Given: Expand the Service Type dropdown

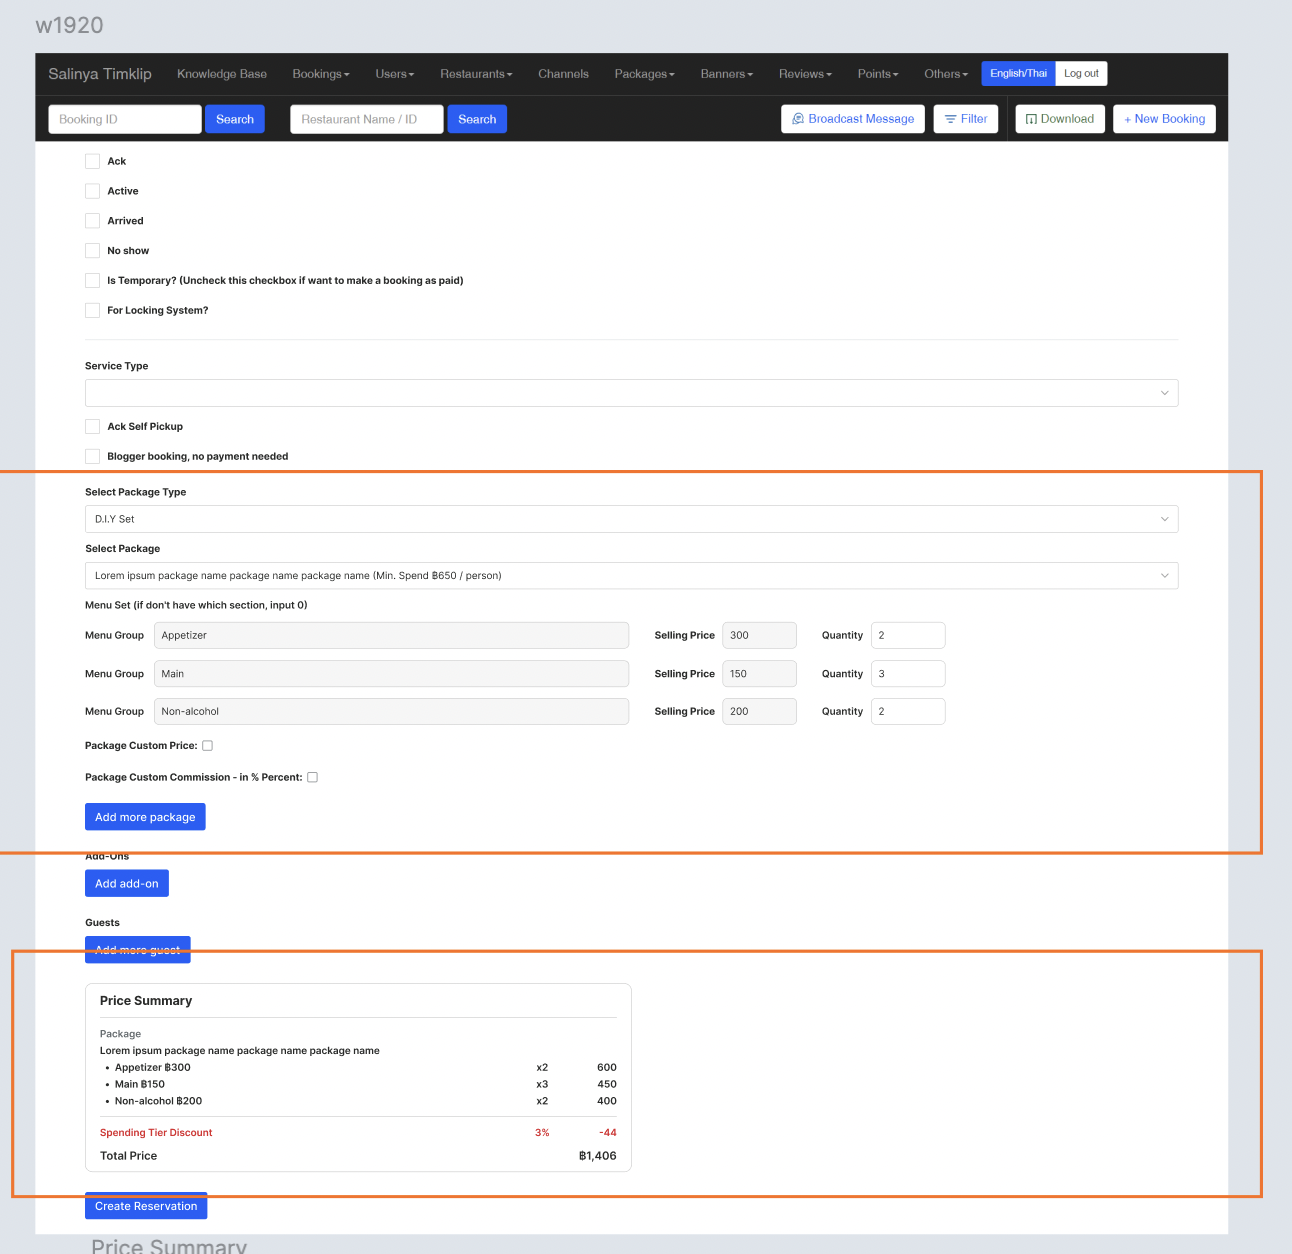Looking at the screenshot, I should [x=631, y=393].
